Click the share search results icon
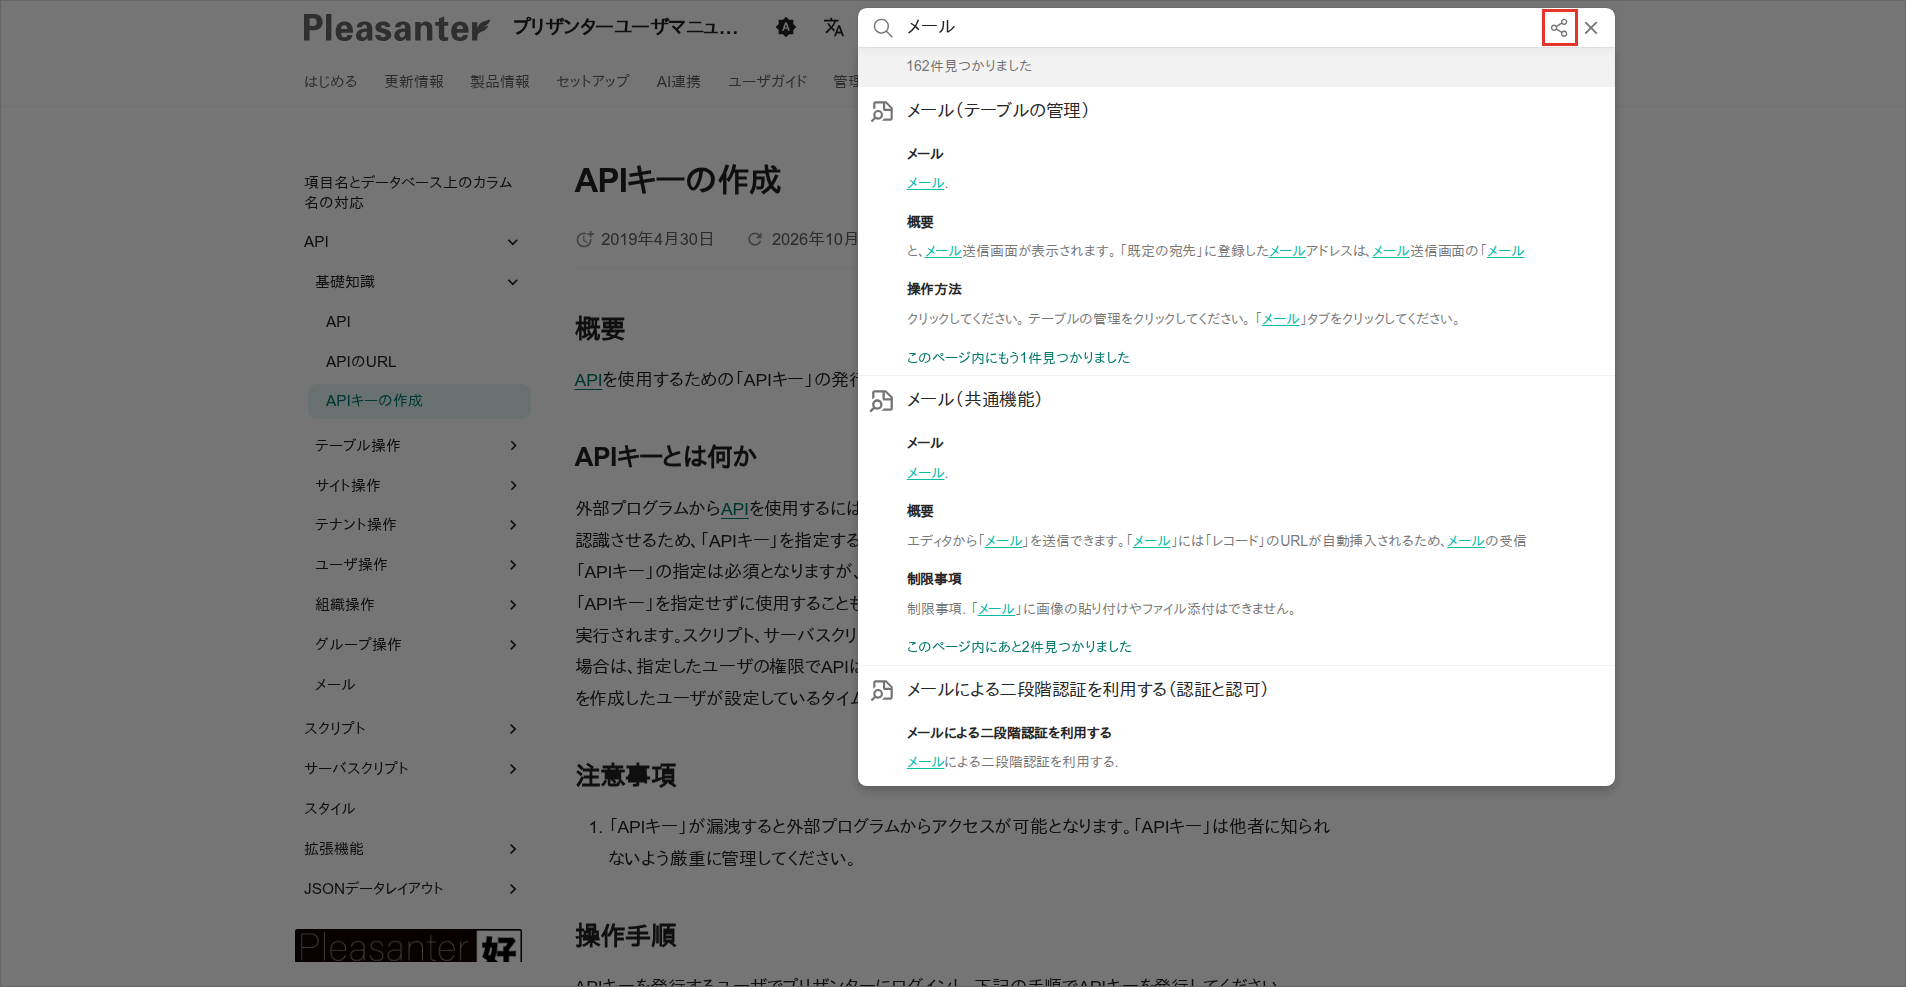The width and height of the screenshot is (1906, 987). coord(1559,28)
